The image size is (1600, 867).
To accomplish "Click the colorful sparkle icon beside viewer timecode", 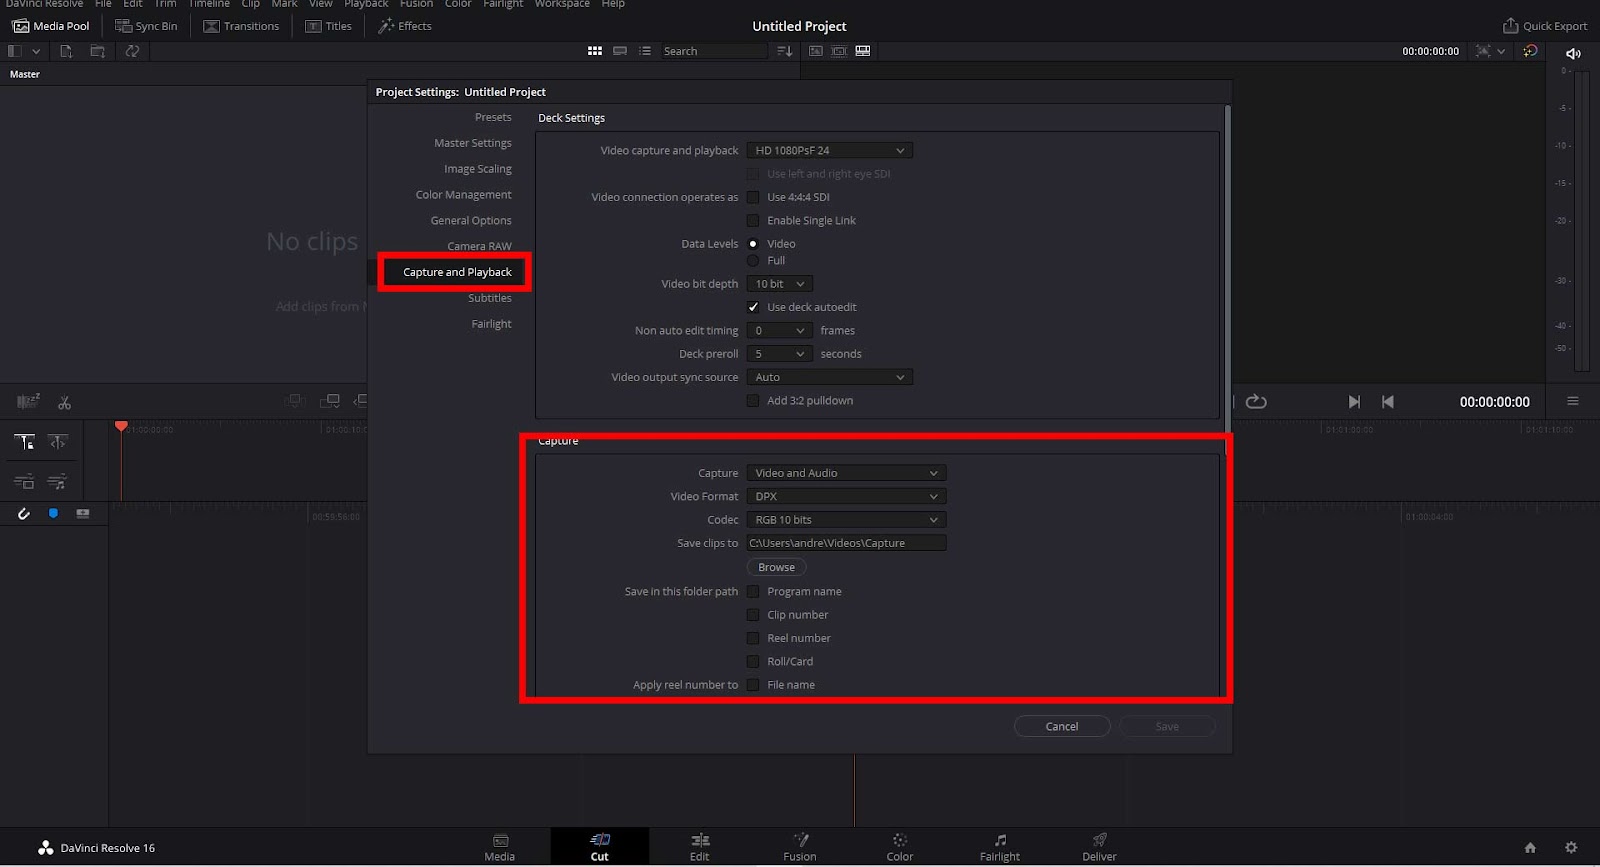I will click(1530, 51).
